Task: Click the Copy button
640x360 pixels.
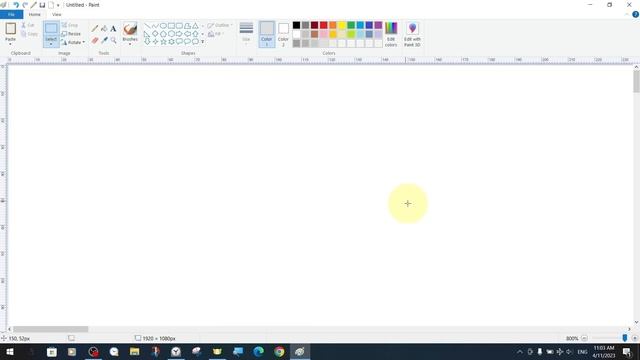Action: coord(29,34)
